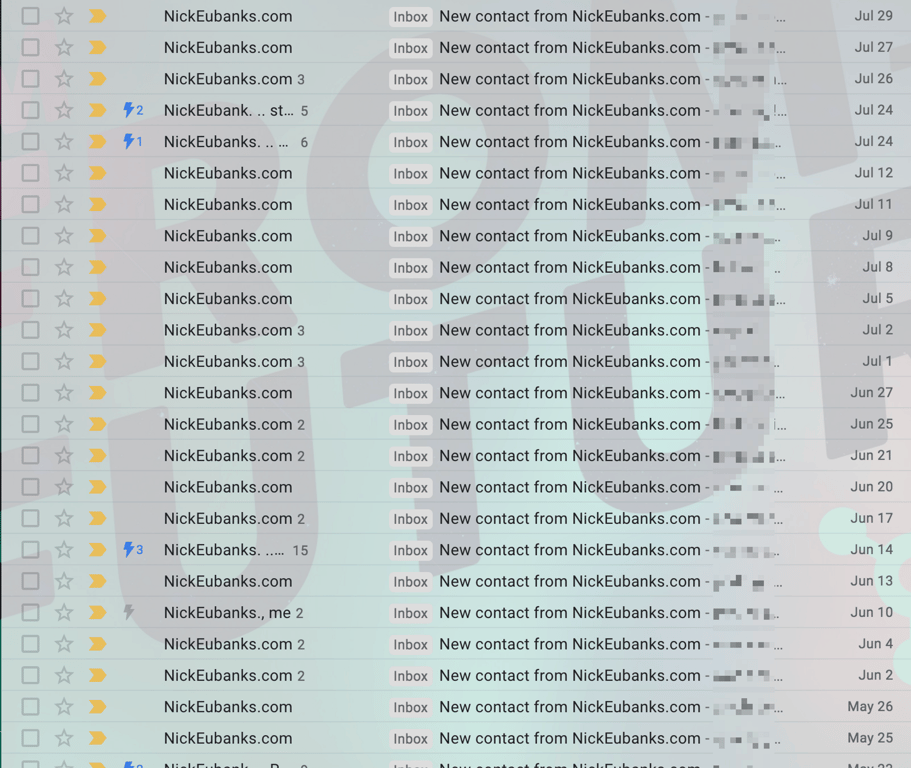Click blue lightning icon on the Jun 14 thread
The height and width of the screenshot is (768, 911).
click(133, 550)
